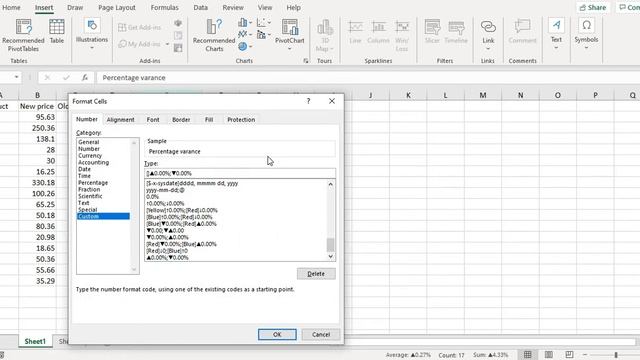Switch to Protection tab in Format Cells

[x=241, y=120]
